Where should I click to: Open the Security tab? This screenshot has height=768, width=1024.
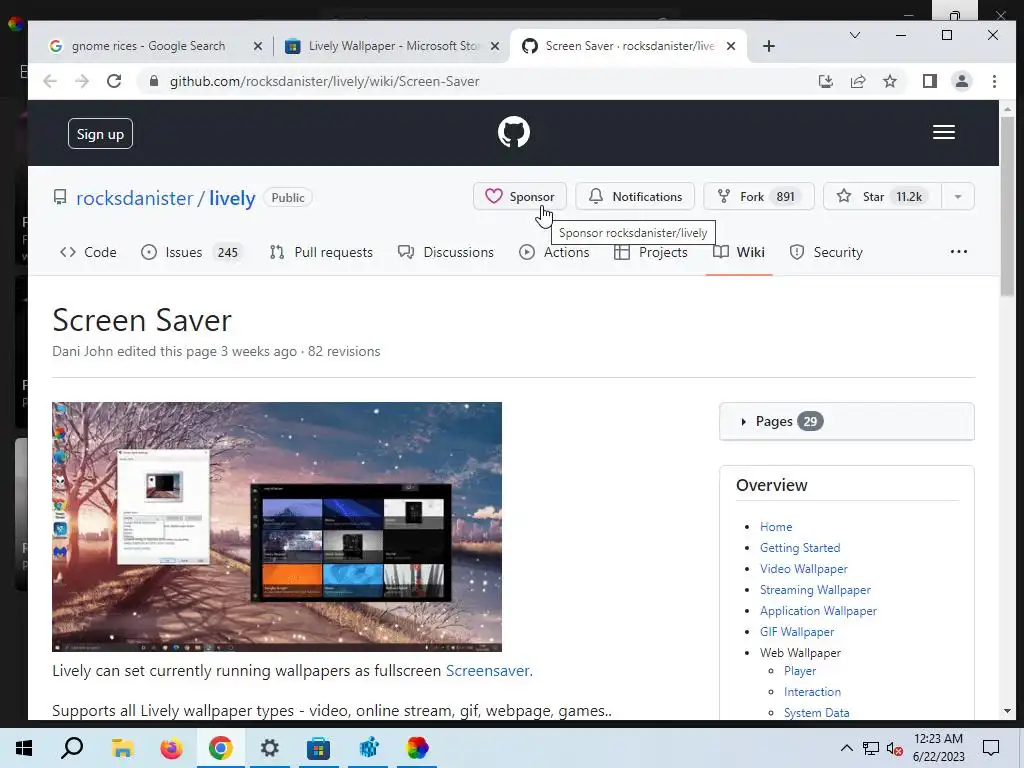click(826, 252)
